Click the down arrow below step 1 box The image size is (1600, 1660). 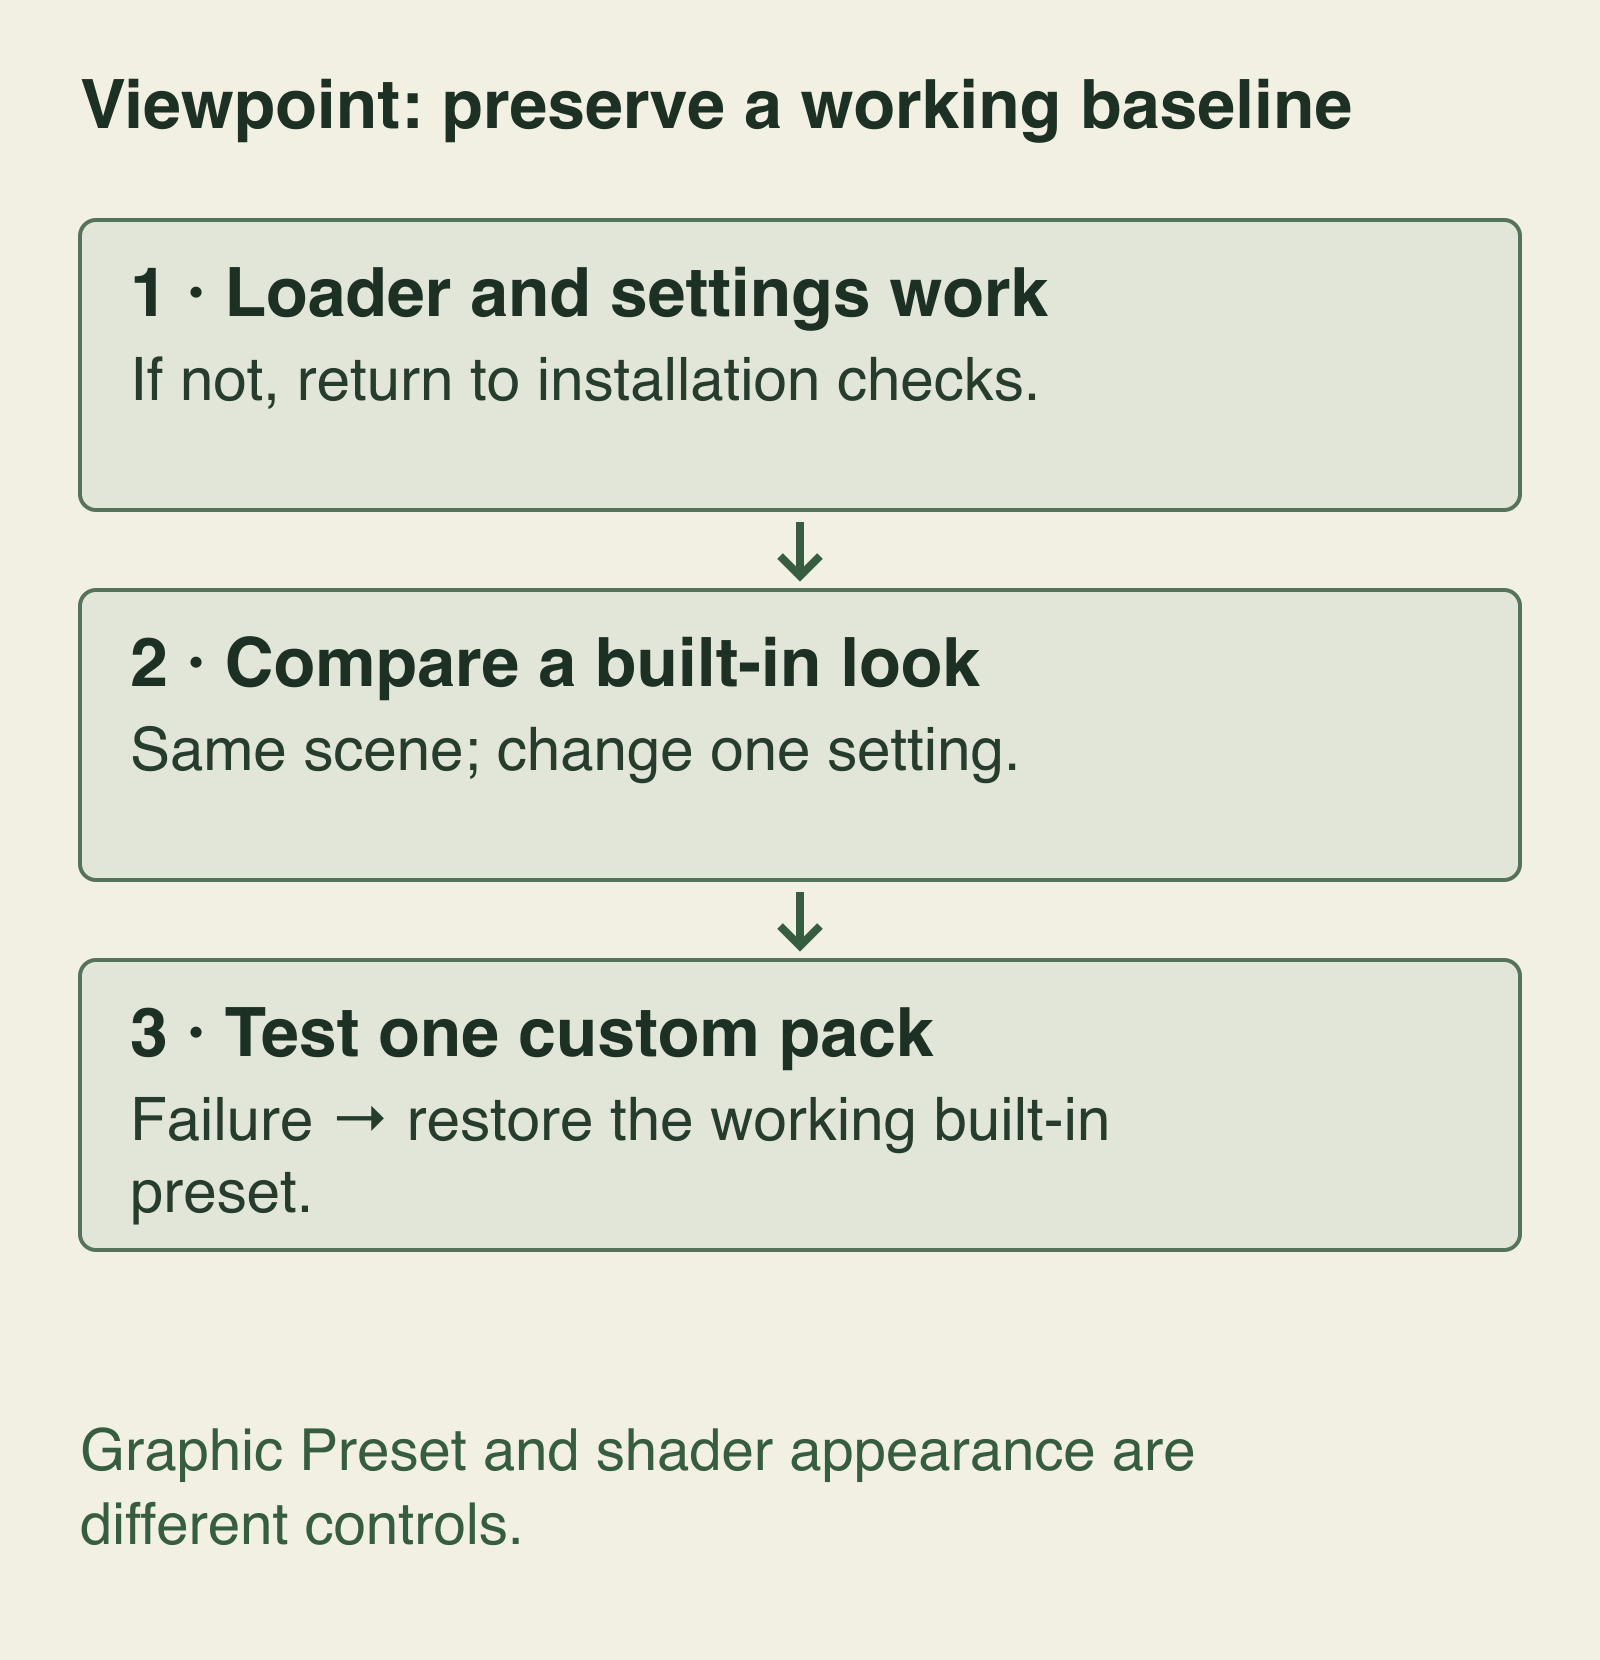point(800,551)
